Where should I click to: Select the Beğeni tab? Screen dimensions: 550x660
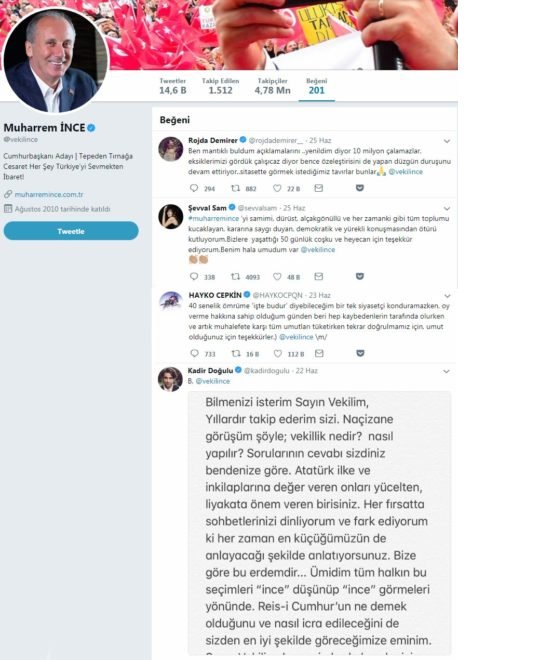(316, 86)
